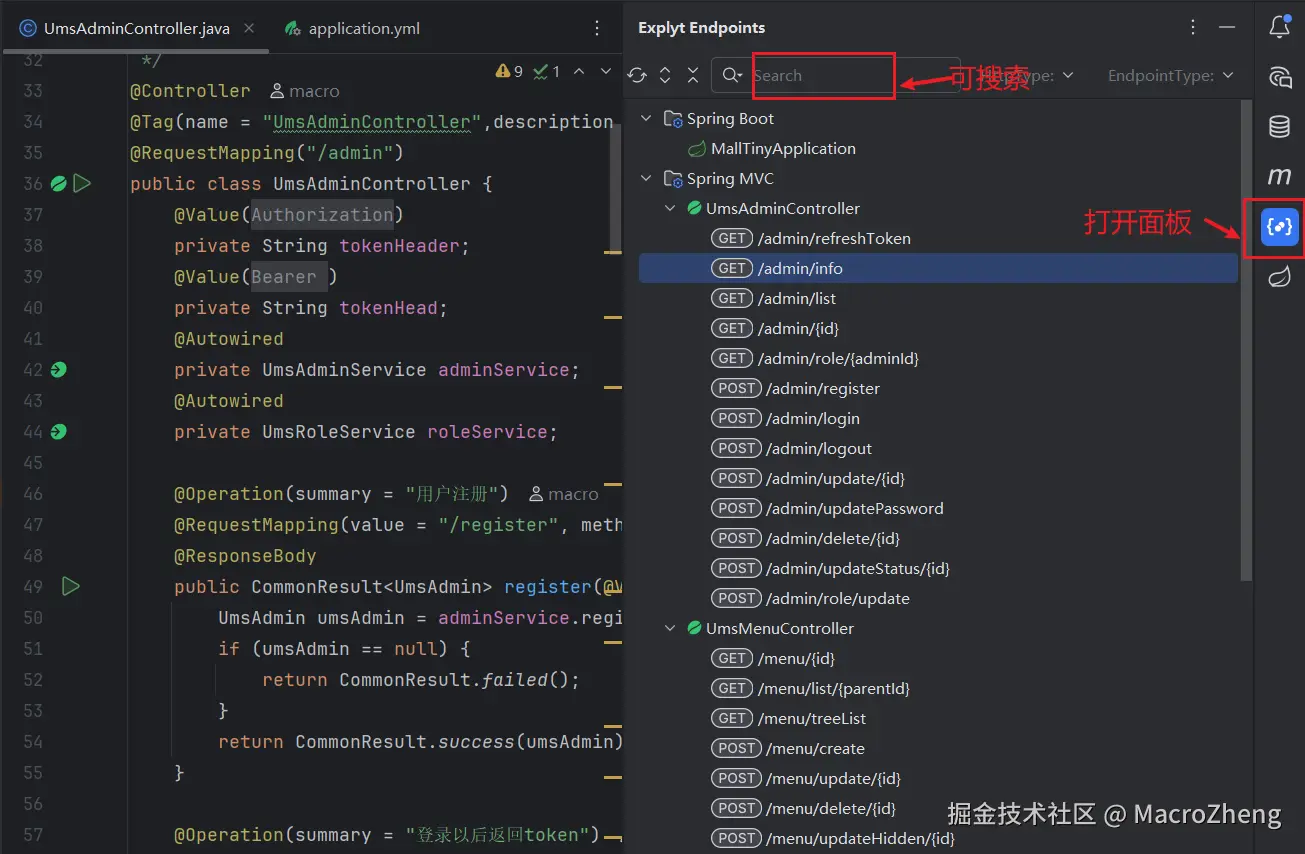This screenshot has height=854, width=1305.
Task: Click Spring bean gutter icon on line 36
Action: pyautogui.click(x=59, y=184)
